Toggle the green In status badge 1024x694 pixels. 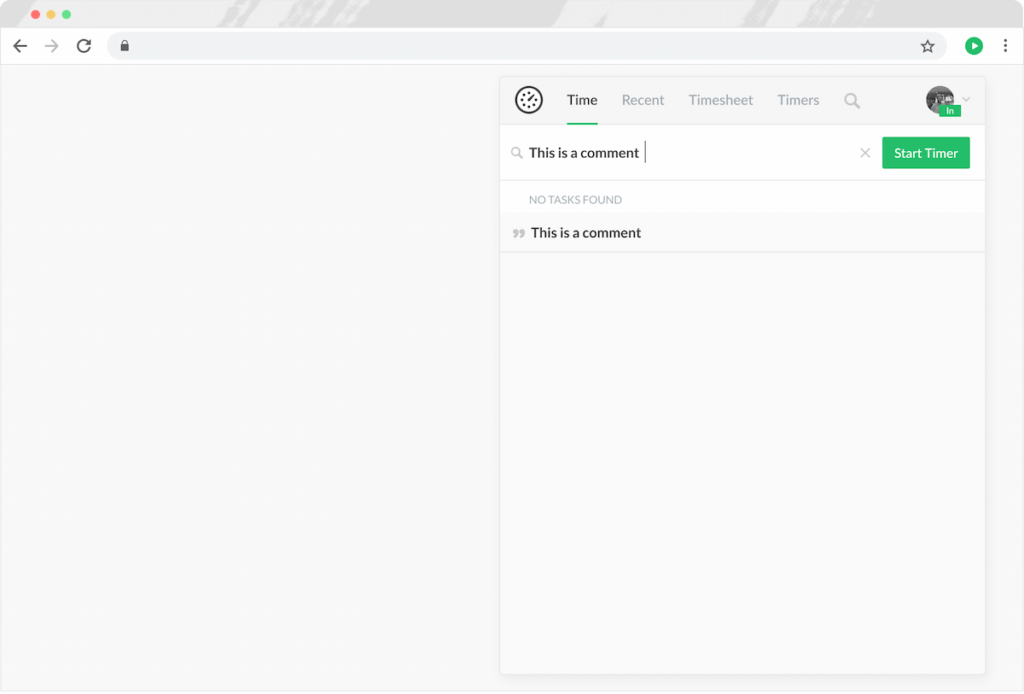949,110
